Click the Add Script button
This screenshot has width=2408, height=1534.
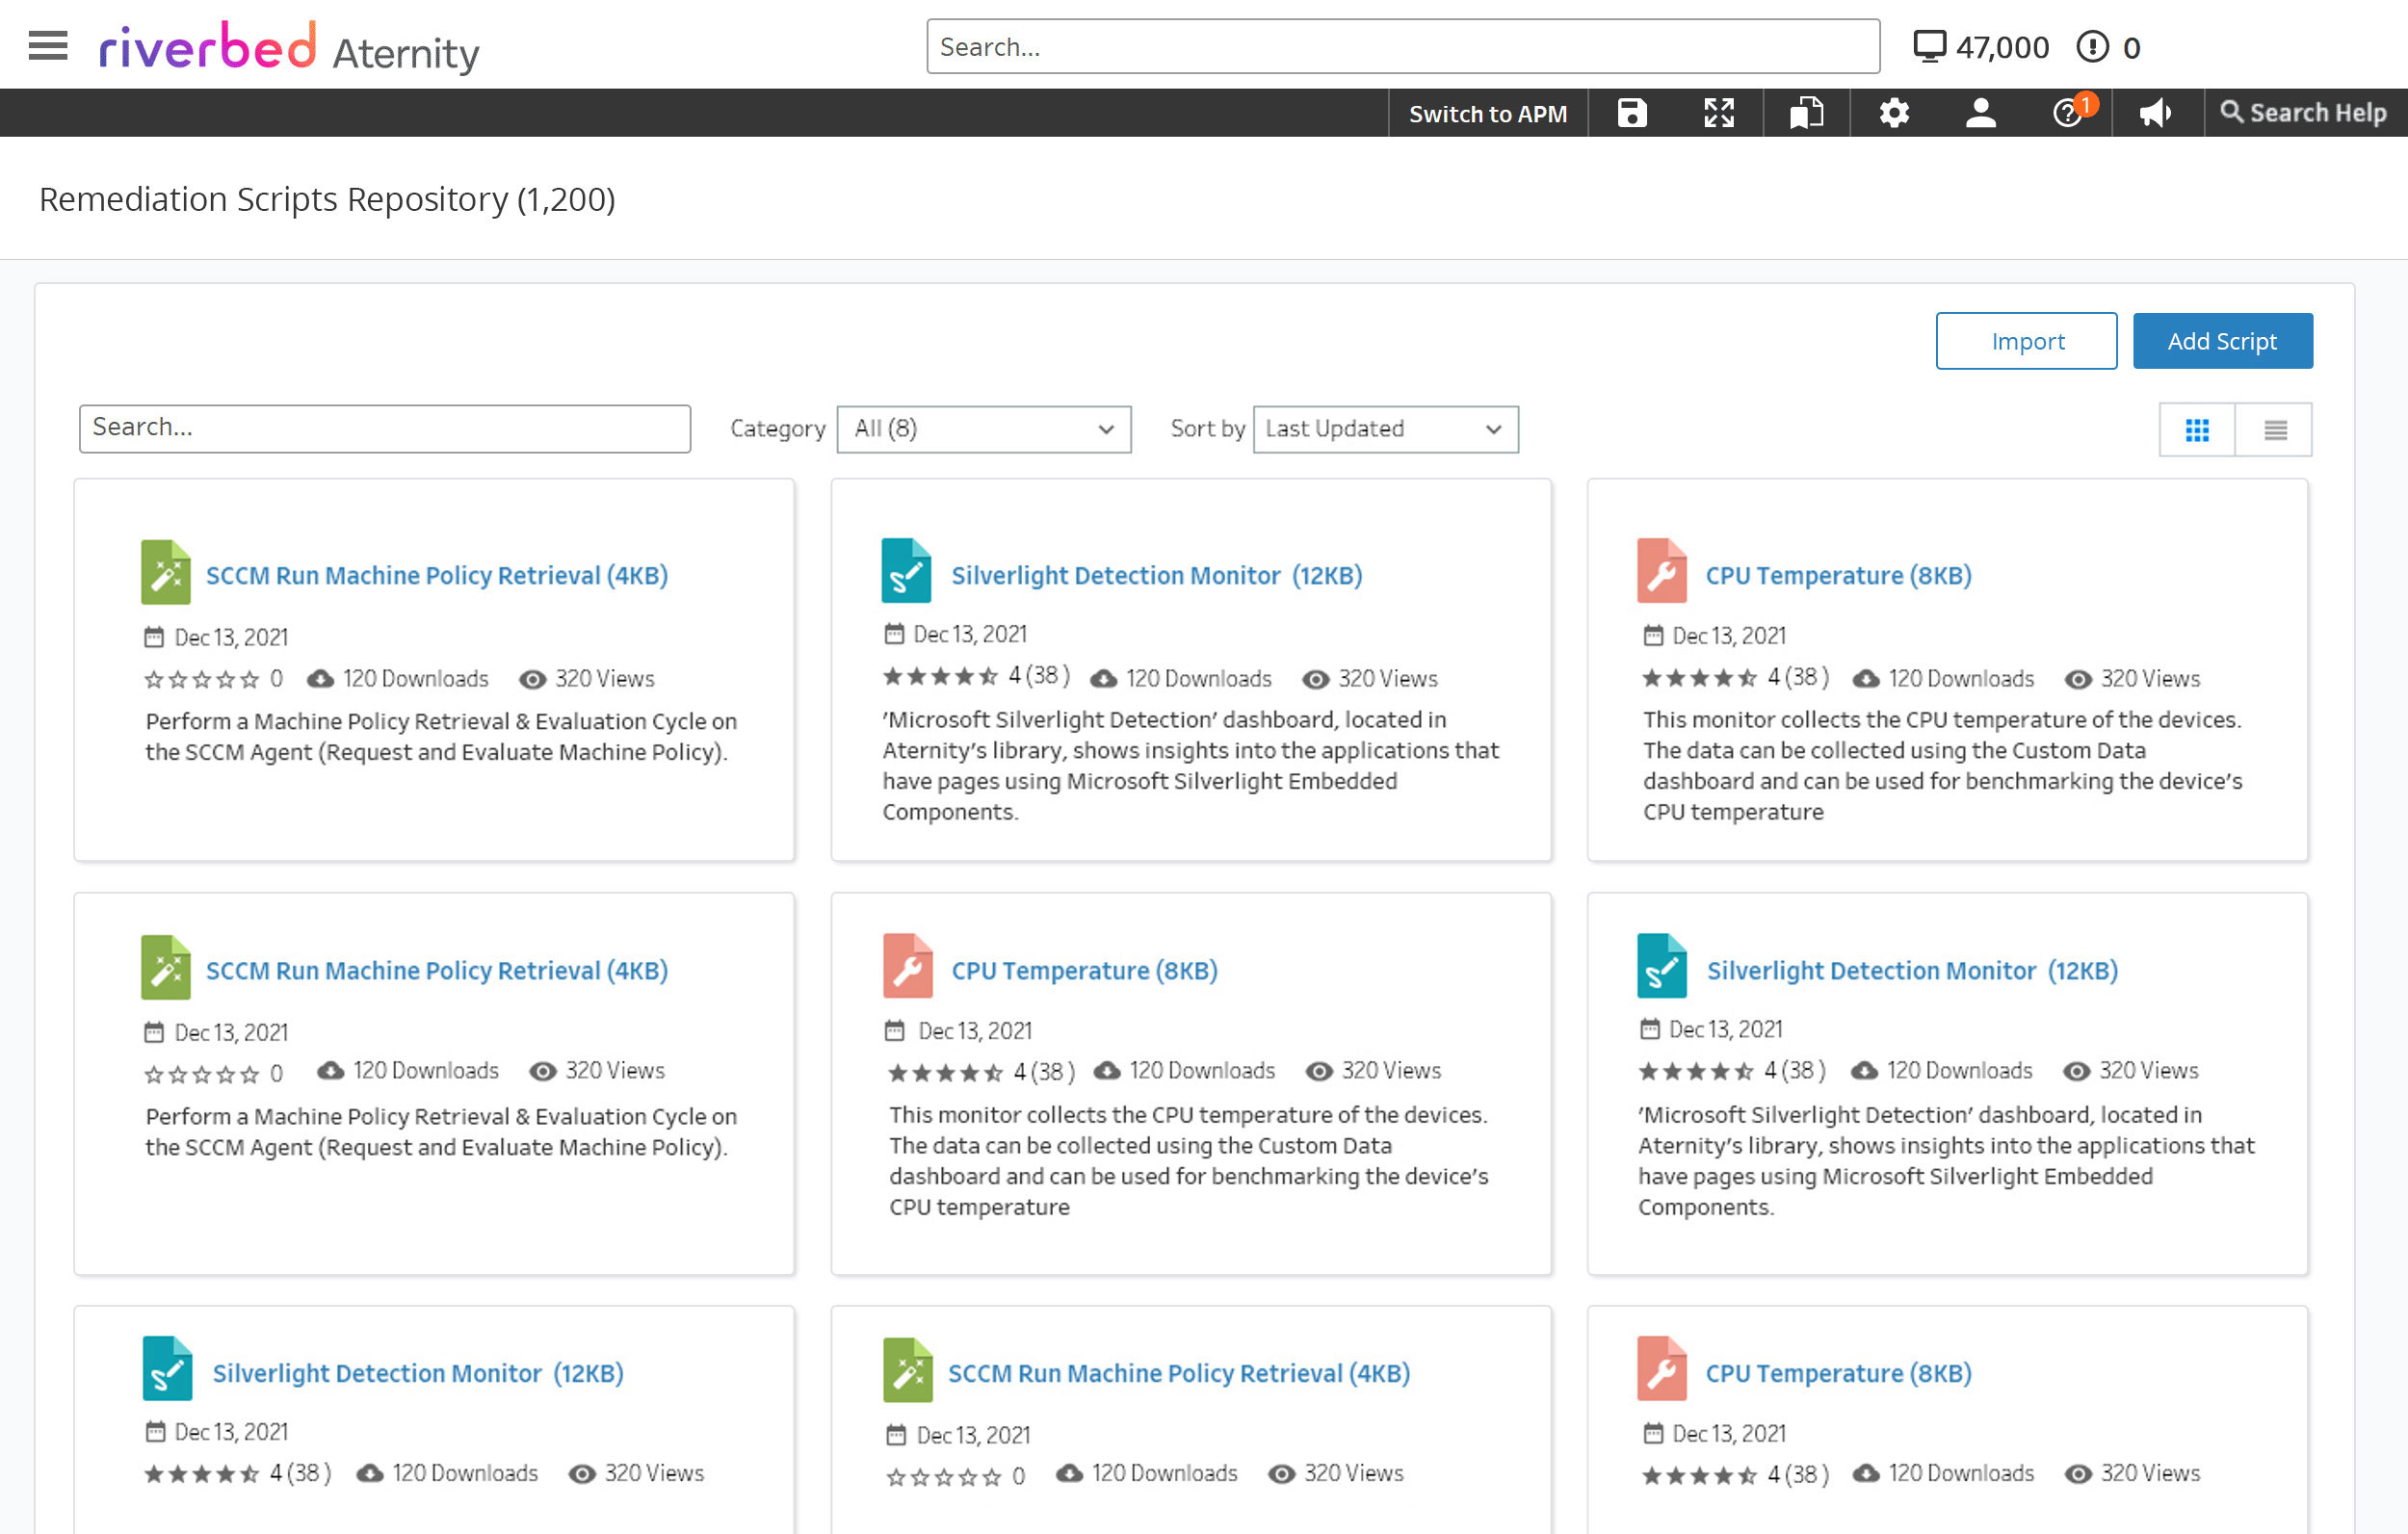tap(2222, 341)
